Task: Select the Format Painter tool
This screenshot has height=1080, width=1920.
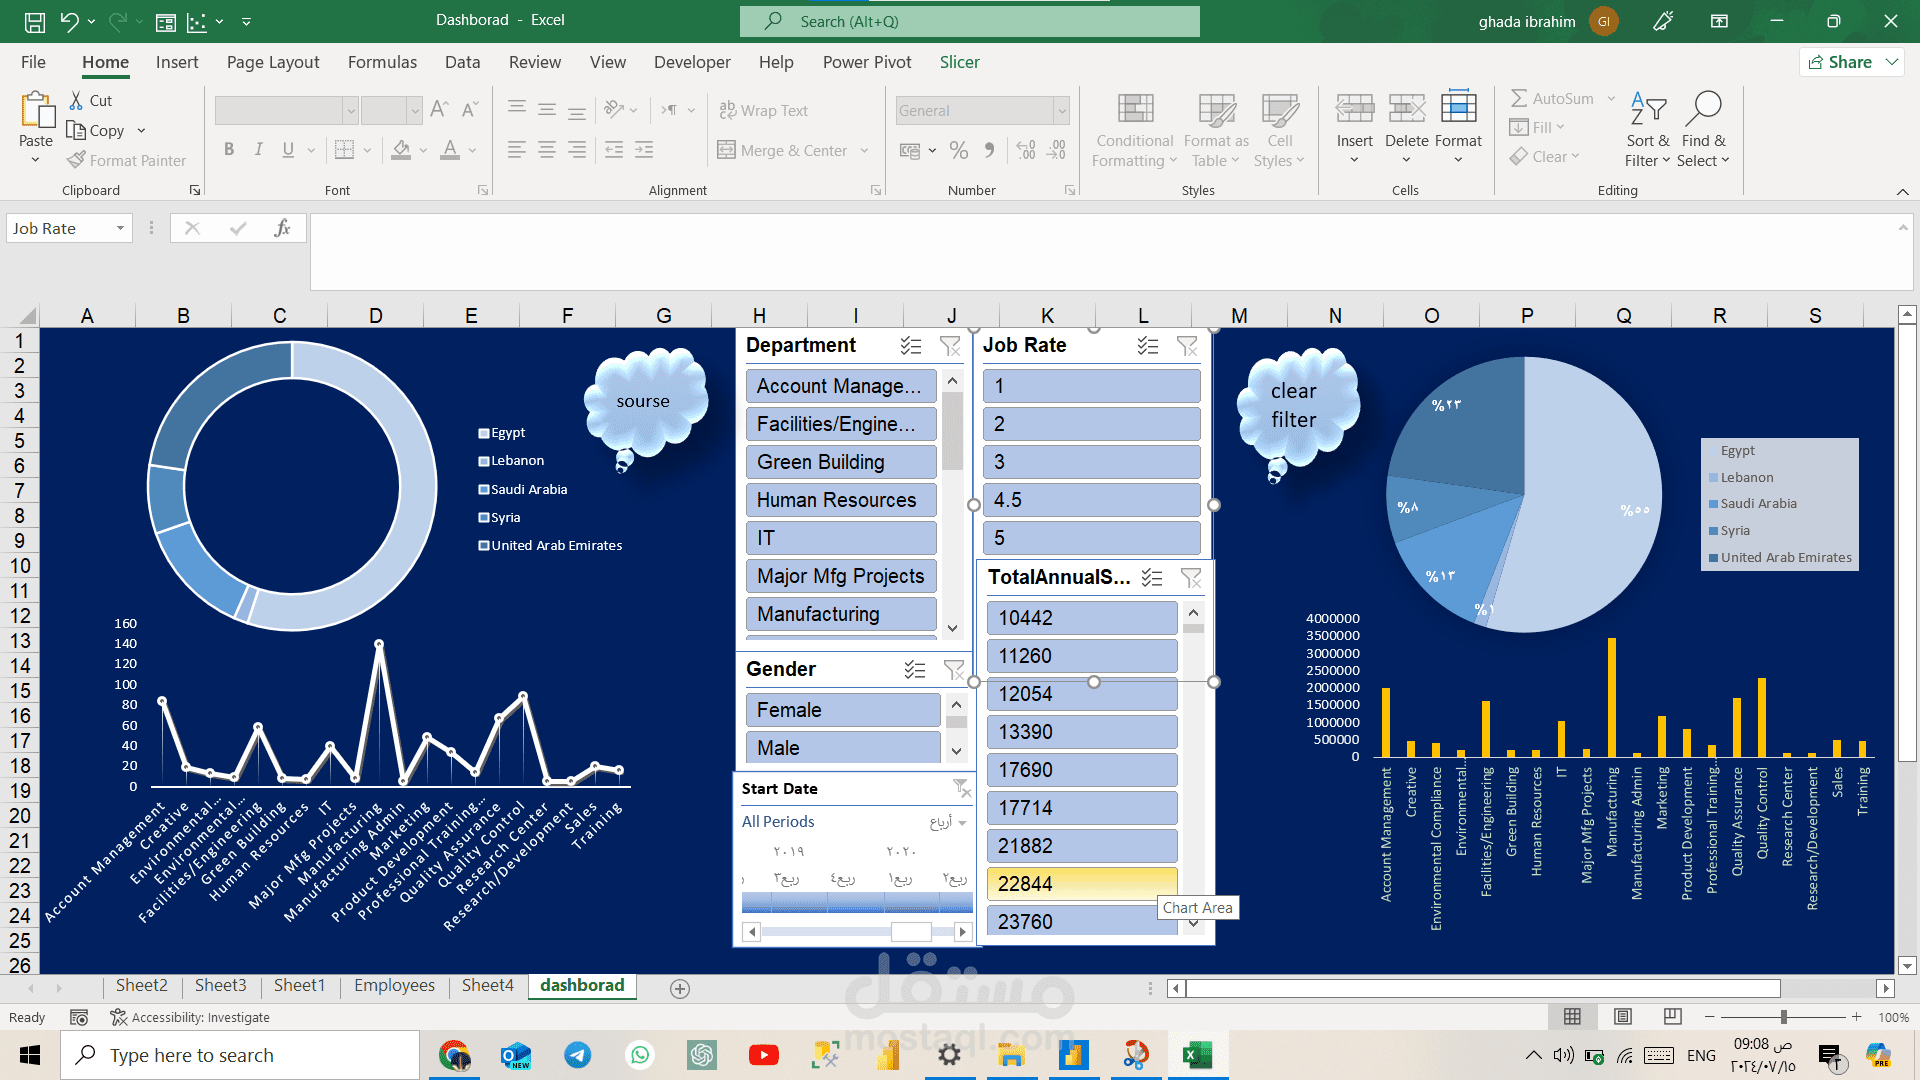Action: (127, 160)
